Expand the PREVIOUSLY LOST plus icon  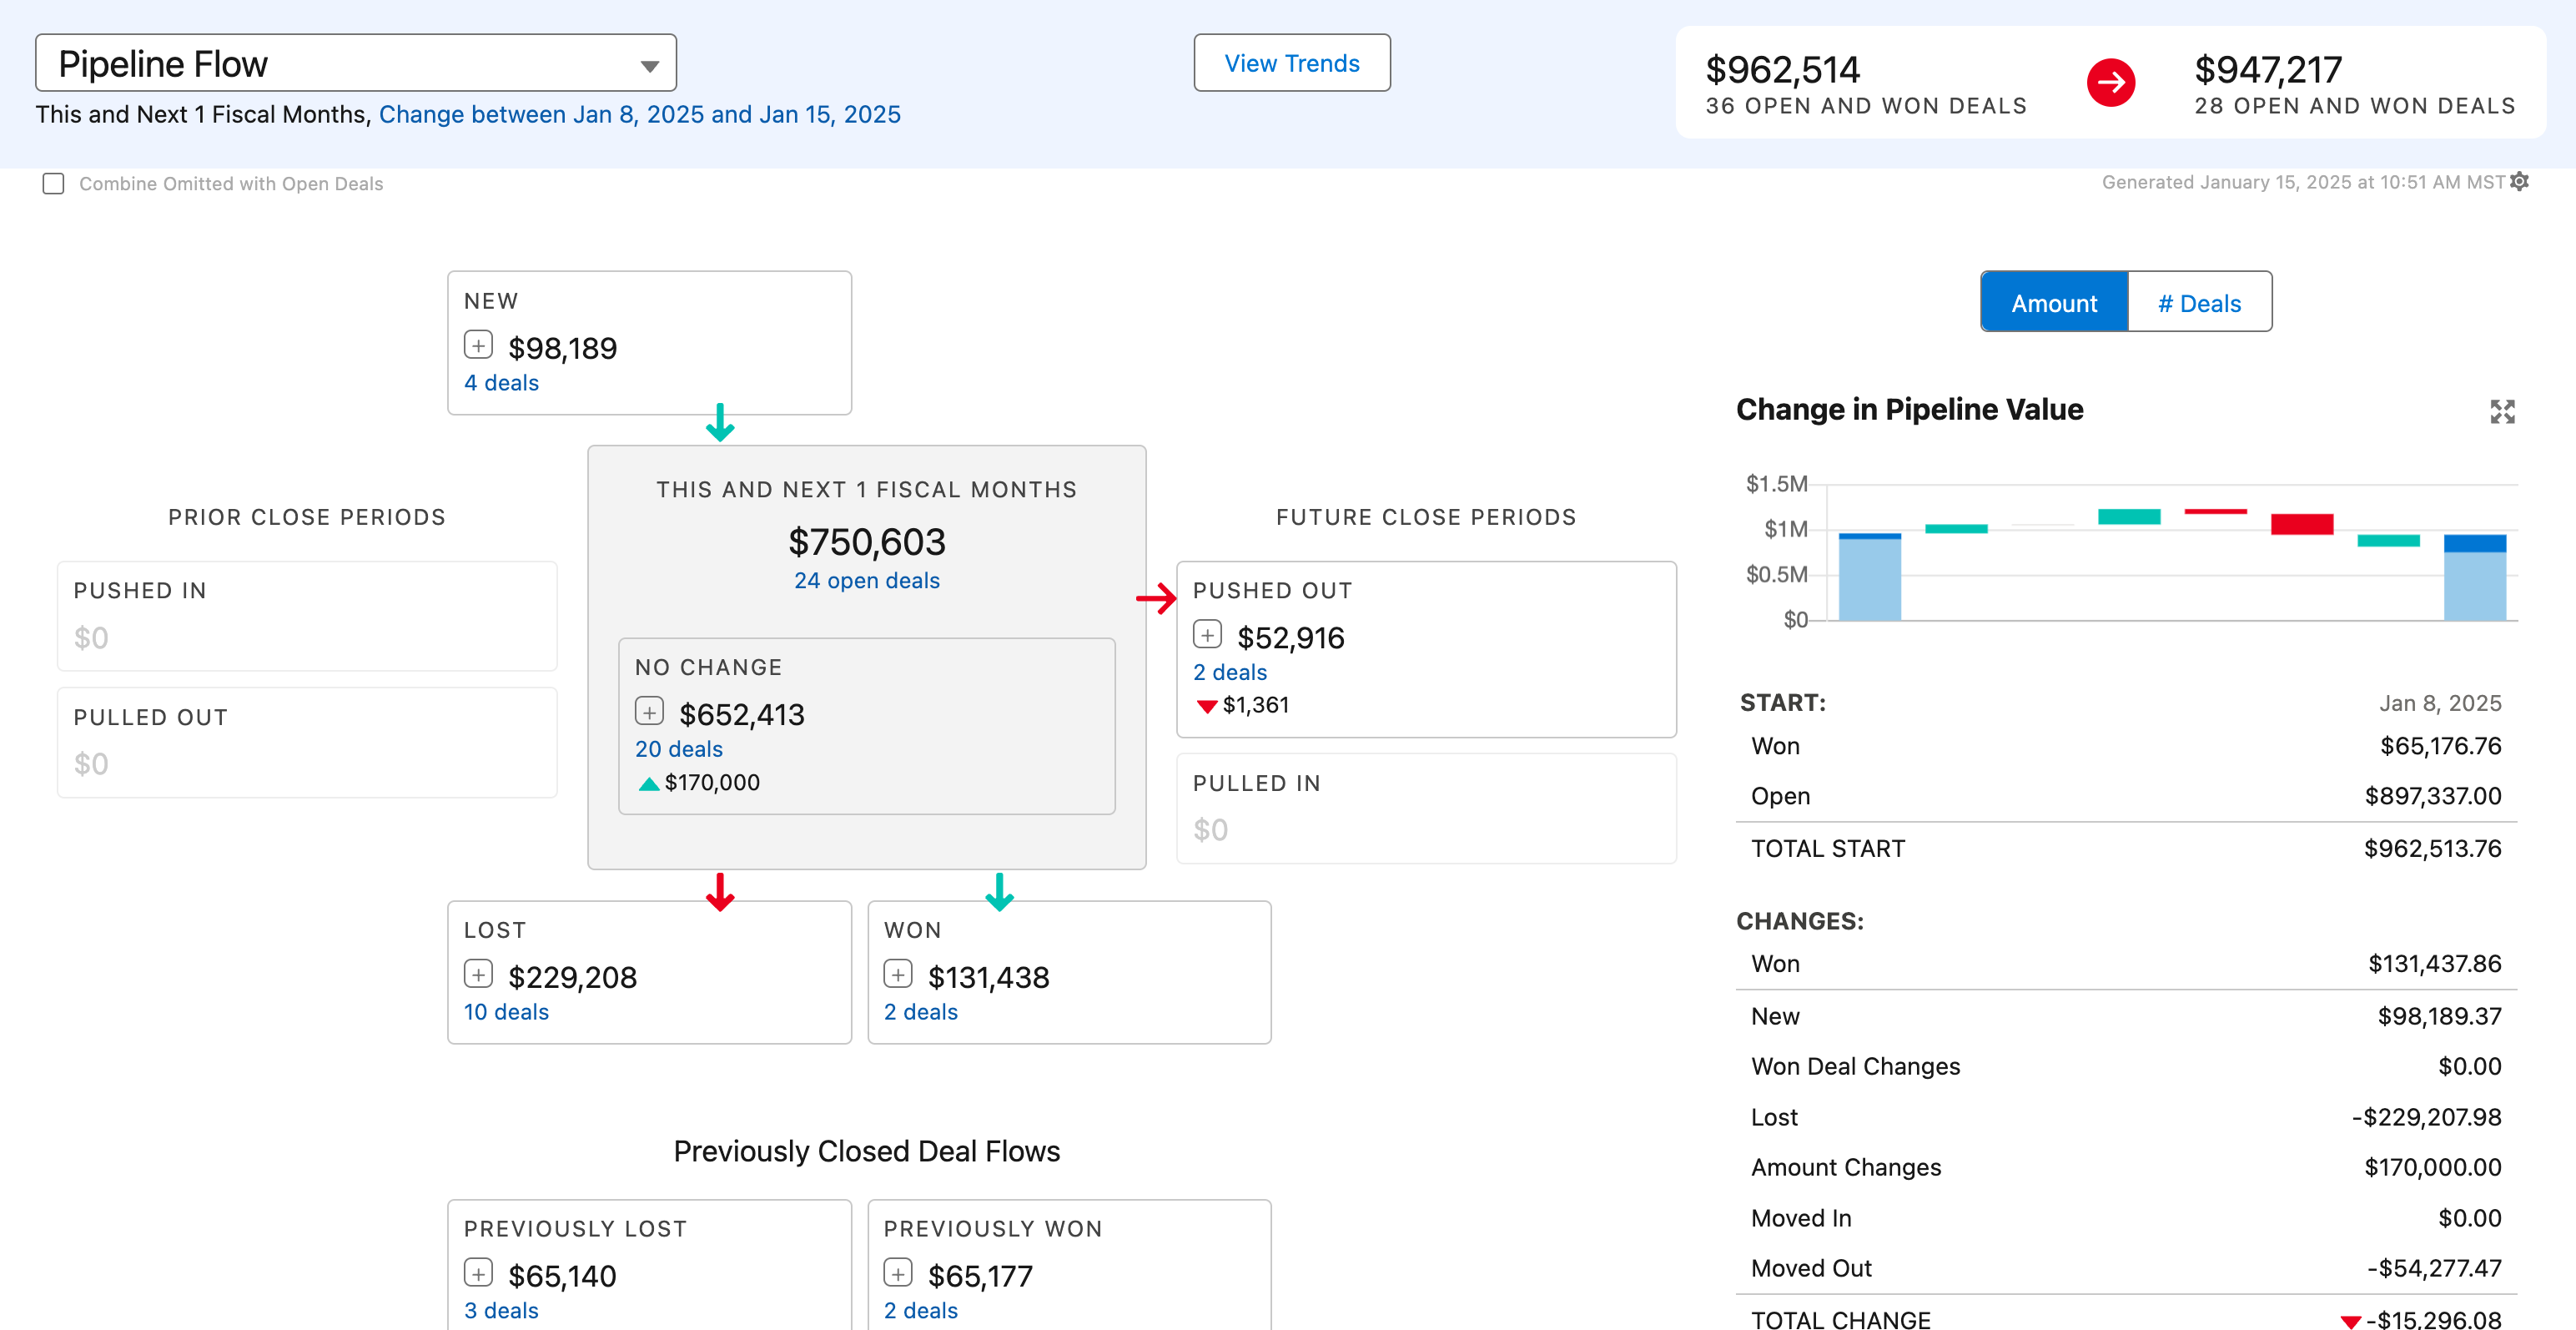tap(478, 1273)
